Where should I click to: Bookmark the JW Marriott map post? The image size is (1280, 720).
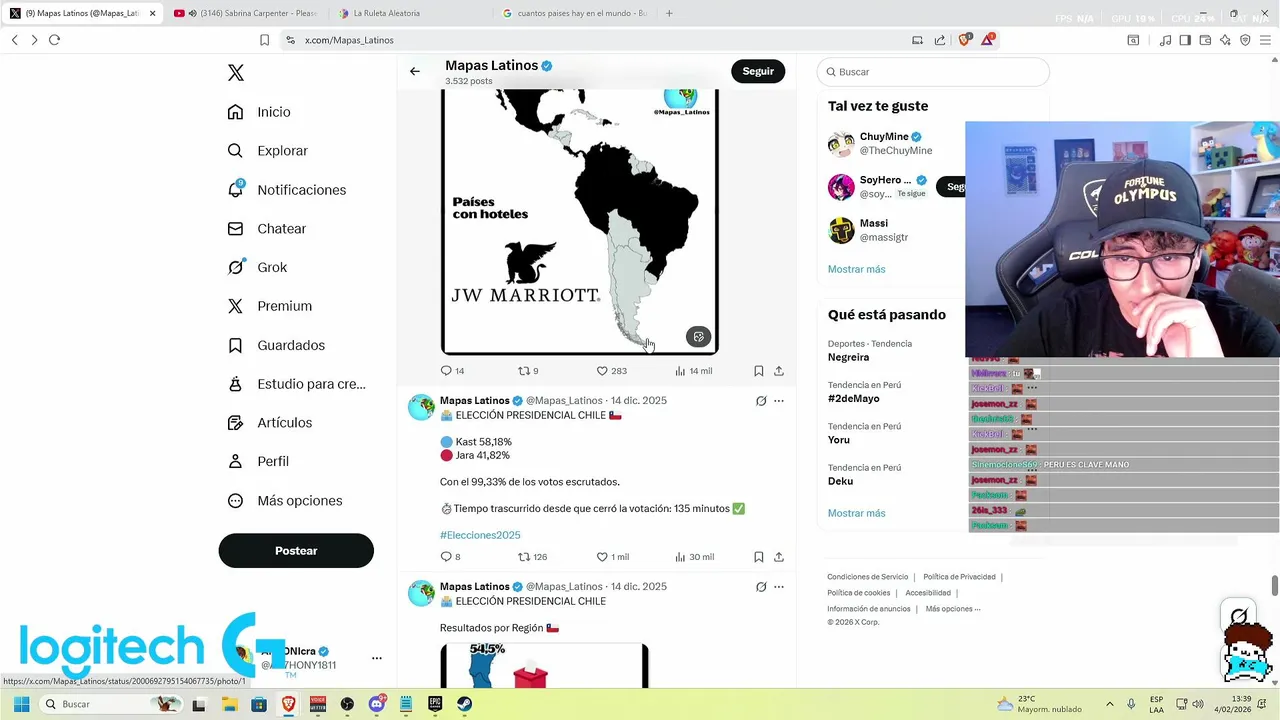pyautogui.click(x=759, y=371)
